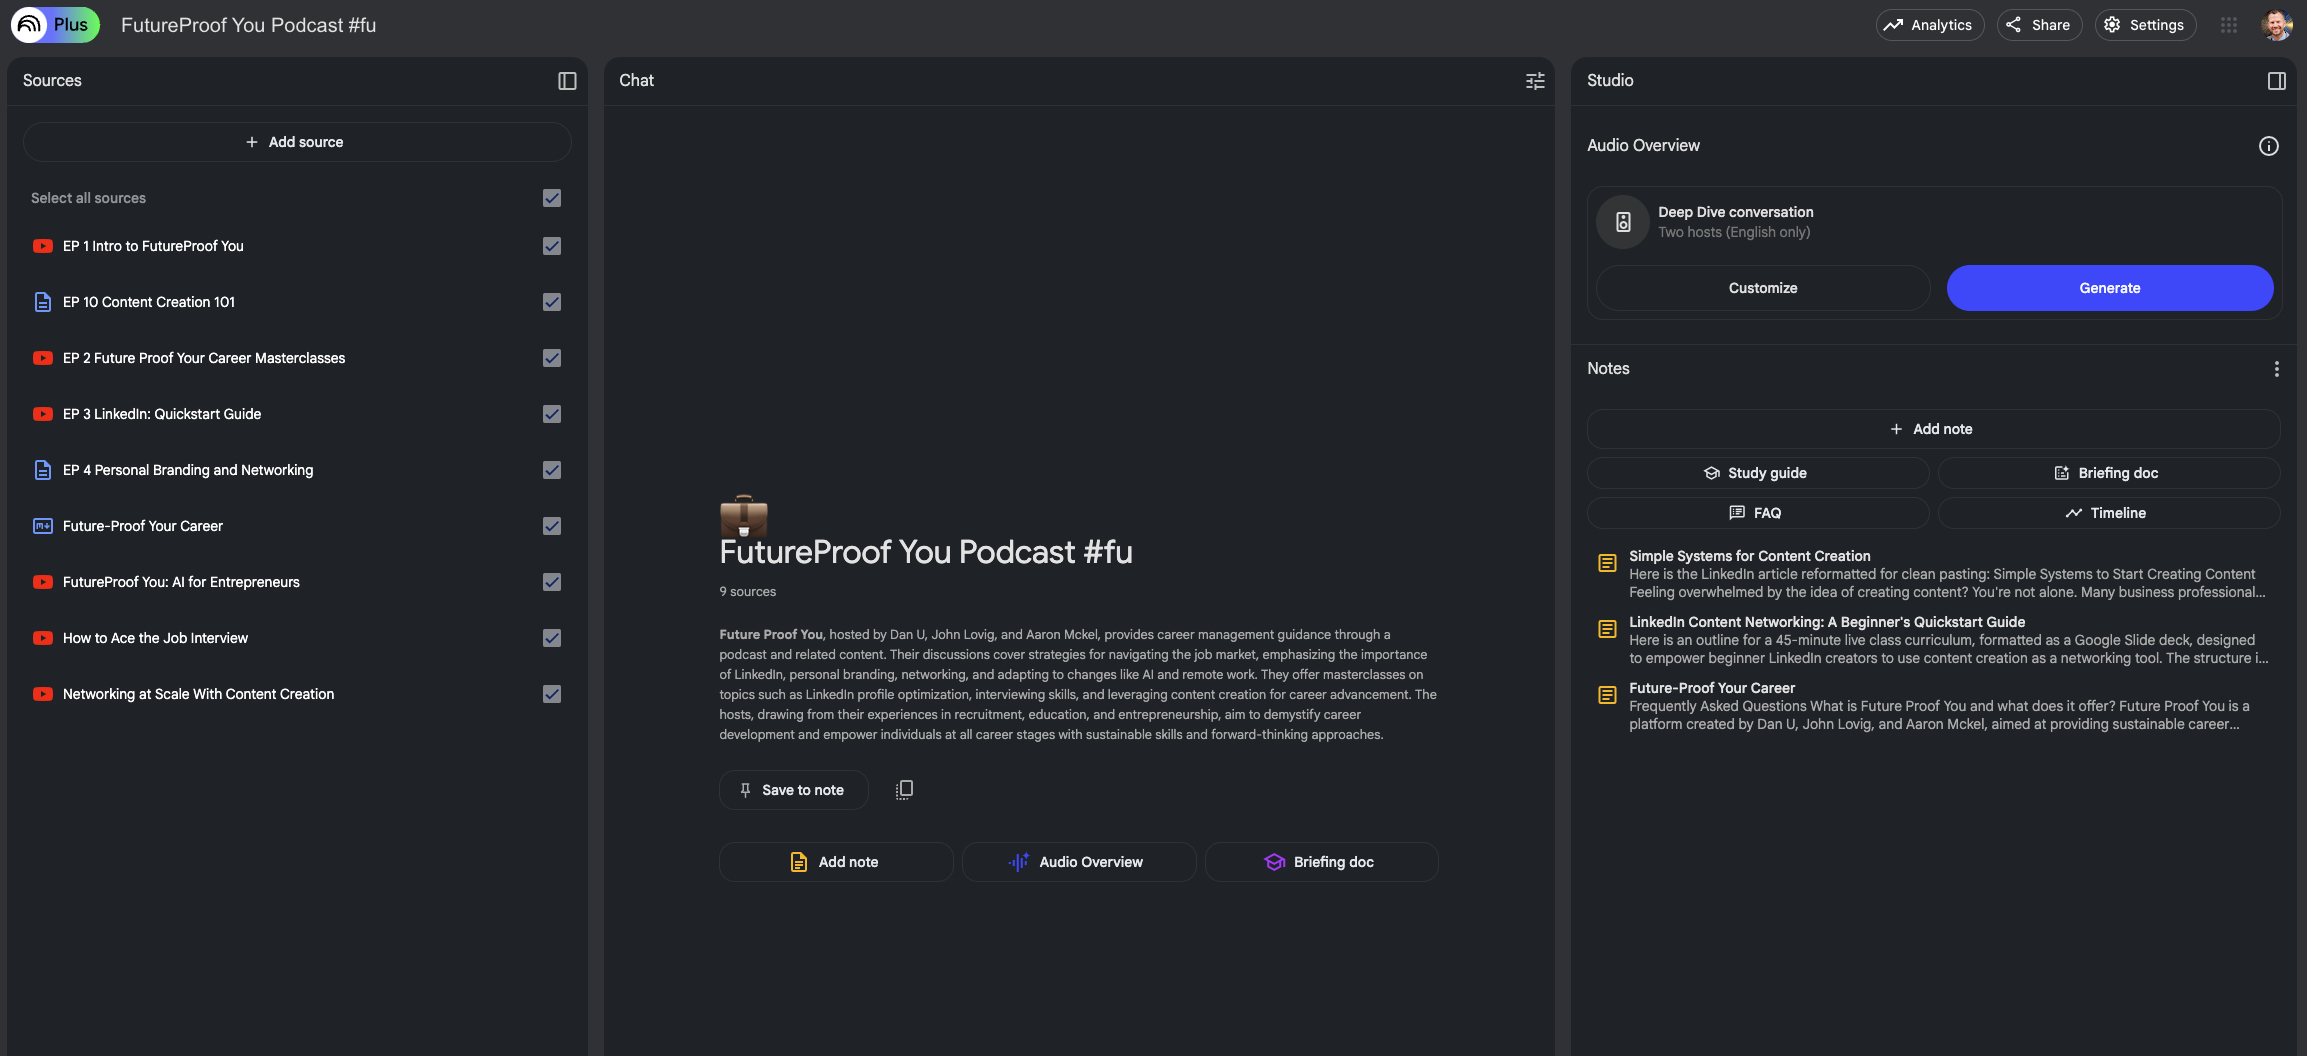The height and width of the screenshot is (1056, 2307).
Task: Click note icon for Future-Proof Your Career note
Action: [1607, 695]
